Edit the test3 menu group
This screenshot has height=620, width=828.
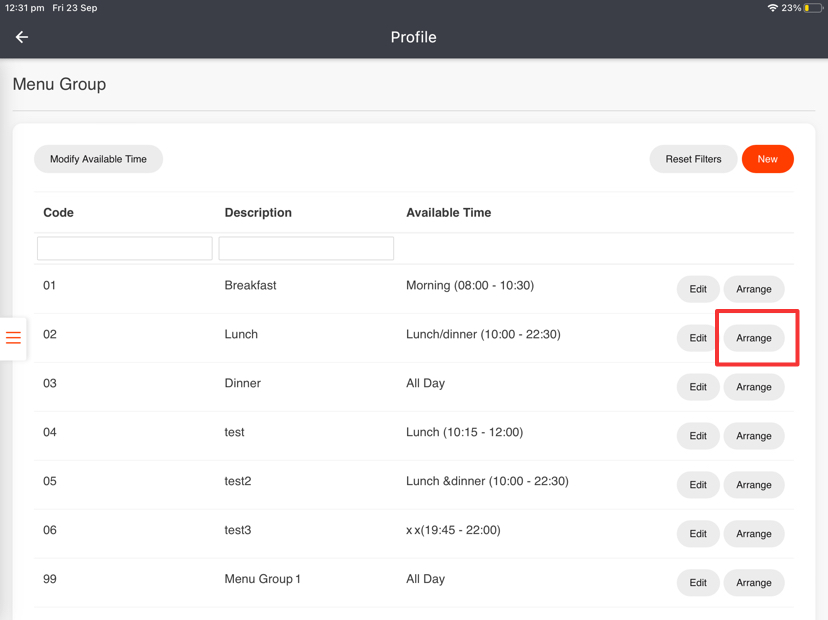pyautogui.click(x=698, y=534)
